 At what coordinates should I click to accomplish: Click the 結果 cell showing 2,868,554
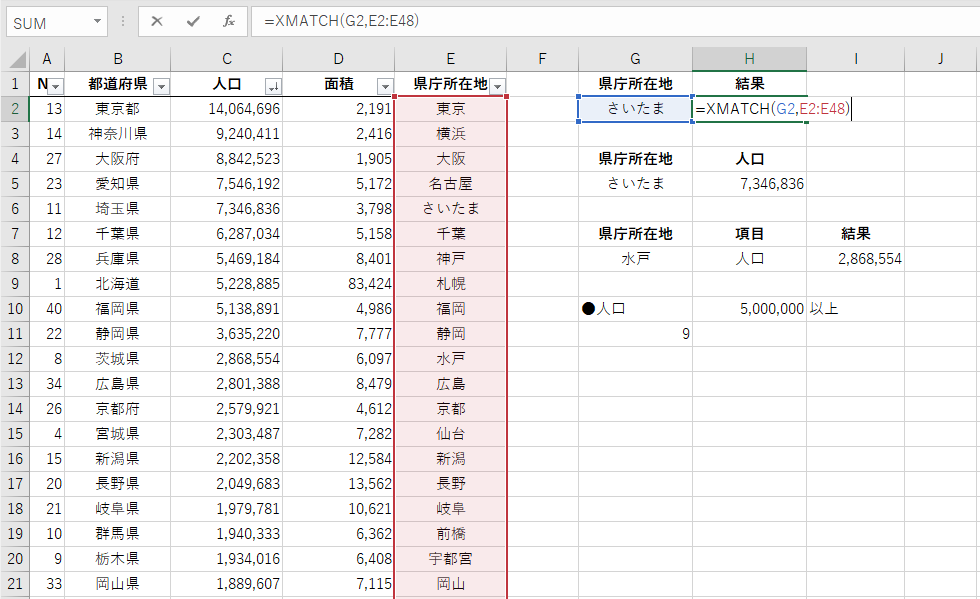click(855, 258)
